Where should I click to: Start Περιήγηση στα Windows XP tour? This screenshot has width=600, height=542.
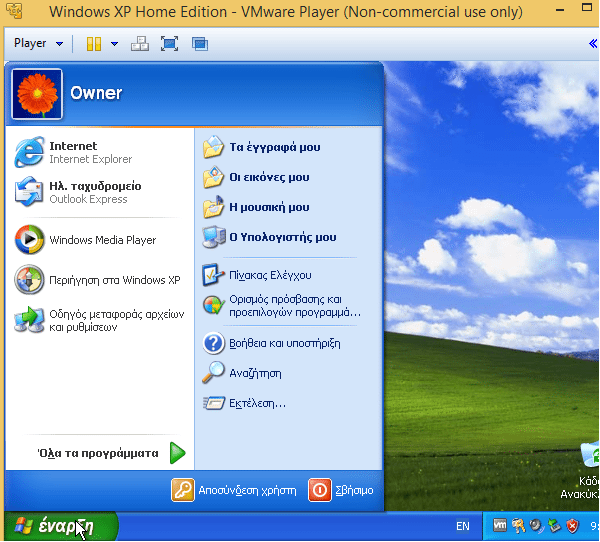pyautogui.click(x=100, y=280)
